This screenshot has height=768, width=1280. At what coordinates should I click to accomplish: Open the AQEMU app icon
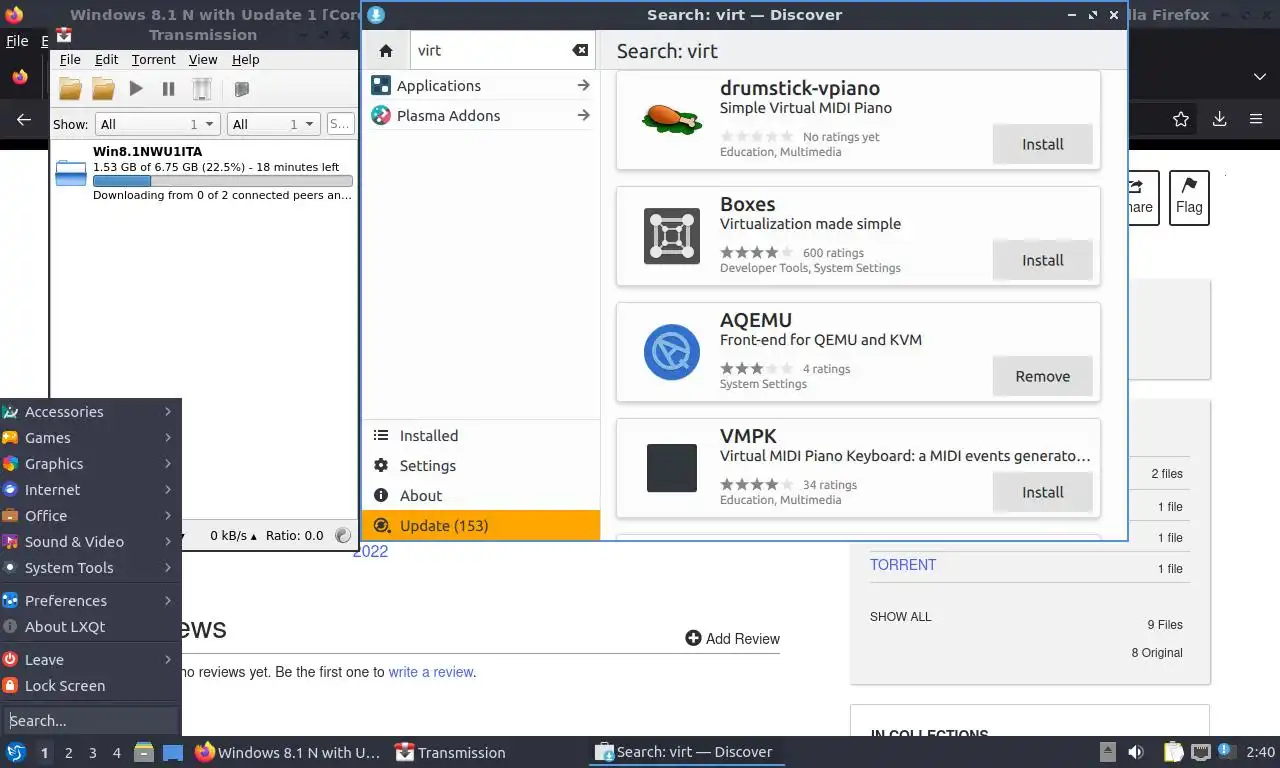pyautogui.click(x=671, y=352)
